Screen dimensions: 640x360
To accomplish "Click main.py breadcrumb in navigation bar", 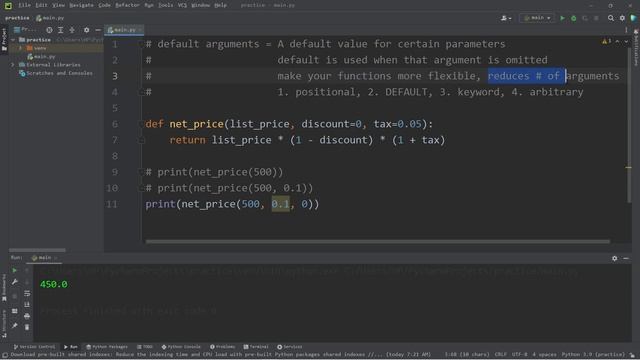I will [50, 18].
